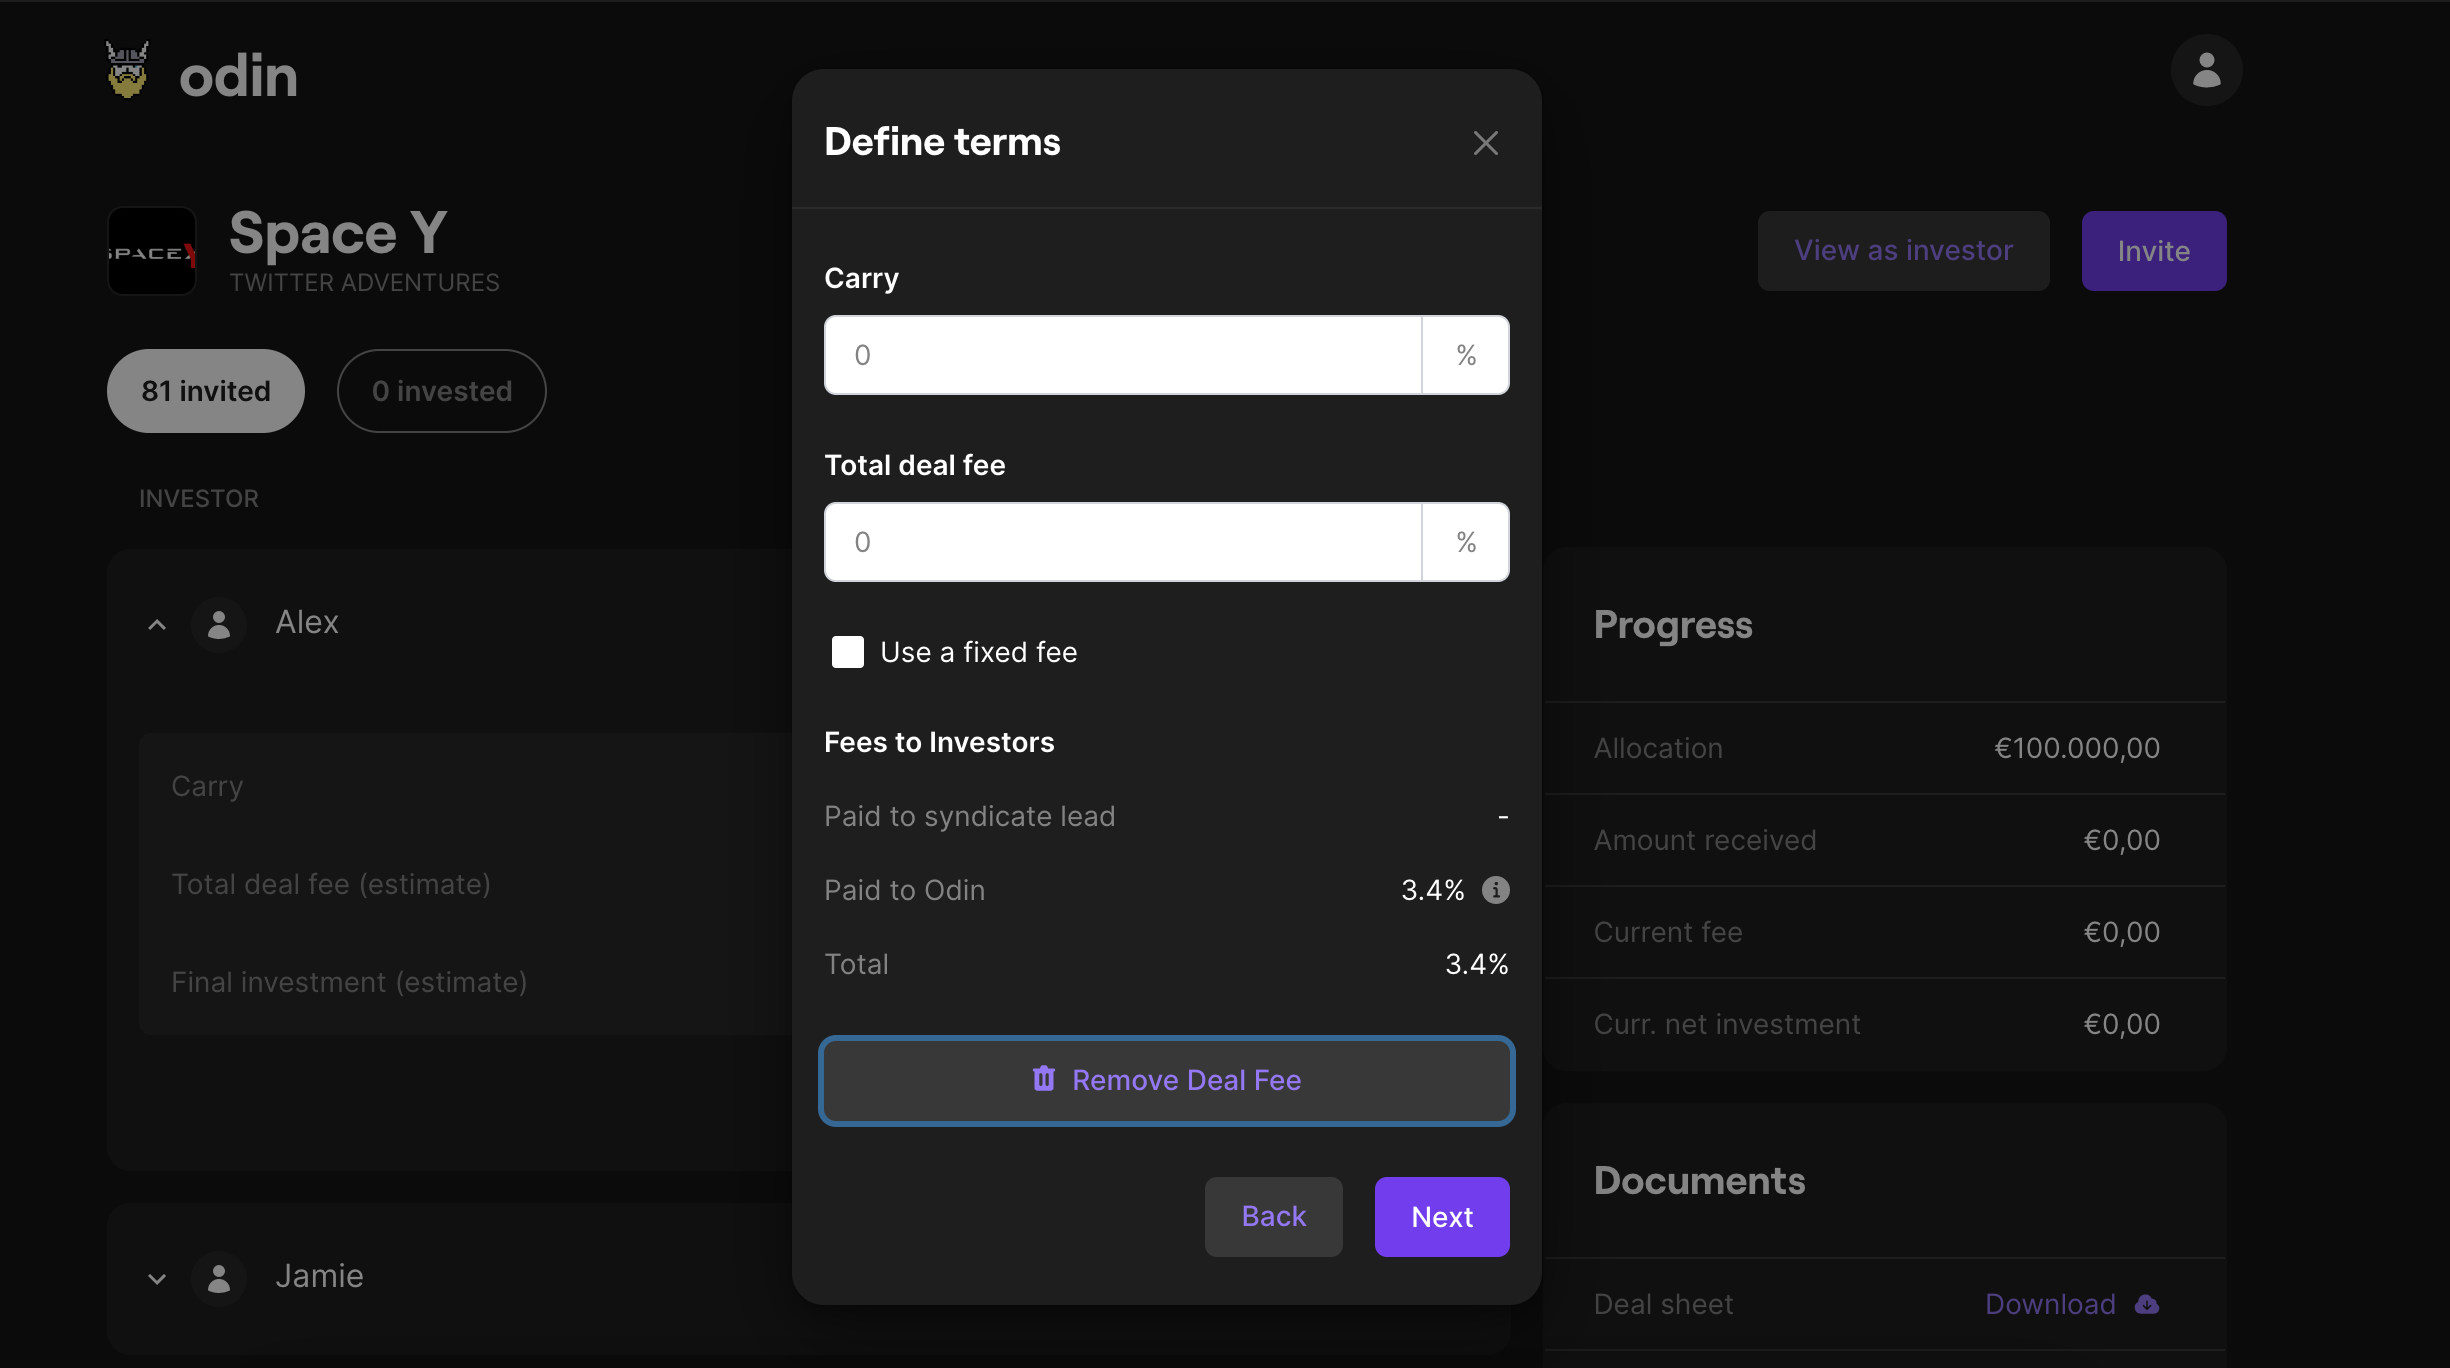Click the odin wordmark text
The width and height of the screenshot is (2450, 1368).
click(238, 76)
